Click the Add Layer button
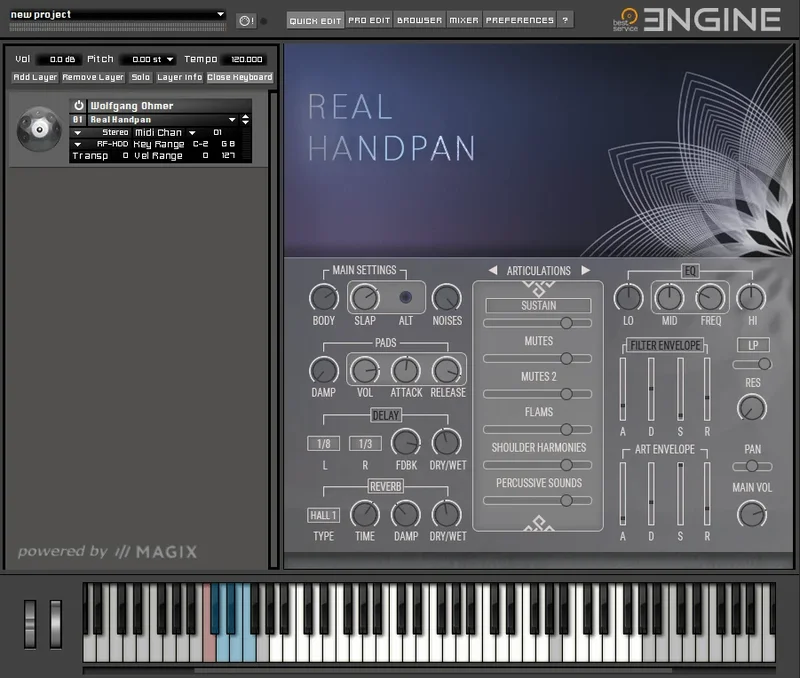800x678 pixels. 35,77
